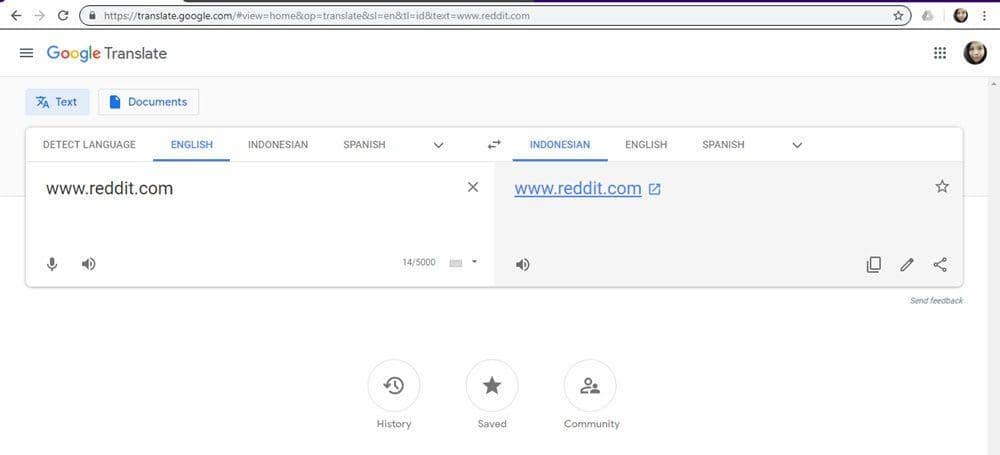This screenshot has height=455, width=1000.
Task: Bookmark this page using the address bar star
Action: coord(898,16)
